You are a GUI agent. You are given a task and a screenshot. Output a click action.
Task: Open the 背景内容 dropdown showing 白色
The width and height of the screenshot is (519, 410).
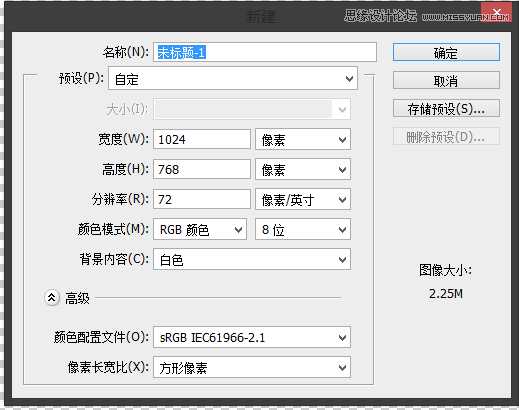[252, 259]
